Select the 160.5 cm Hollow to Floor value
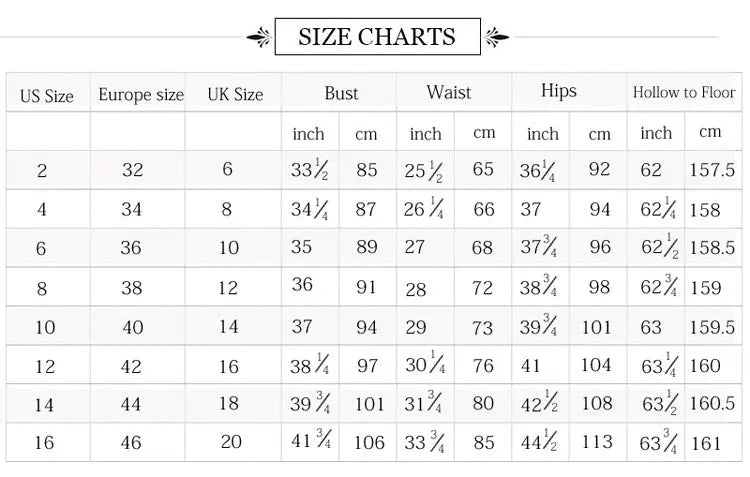 [712, 404]
